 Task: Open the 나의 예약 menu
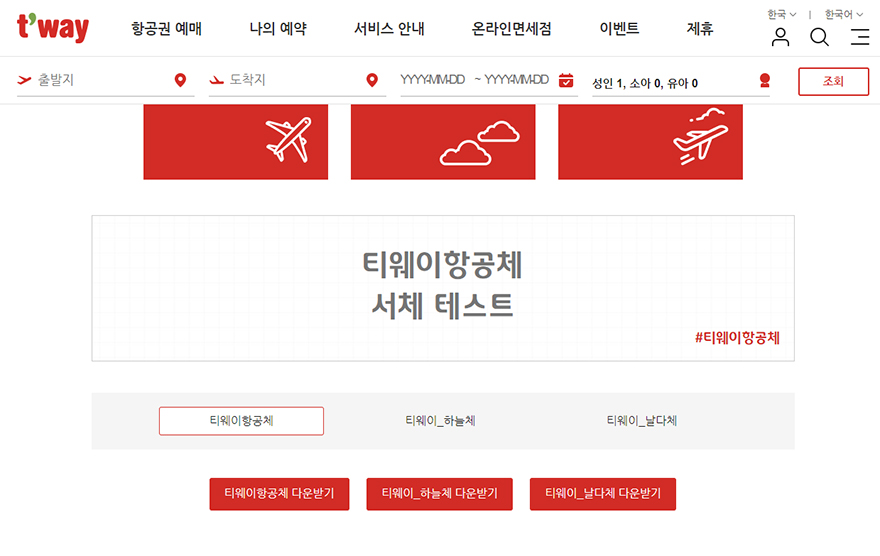[x=278, y=29]
